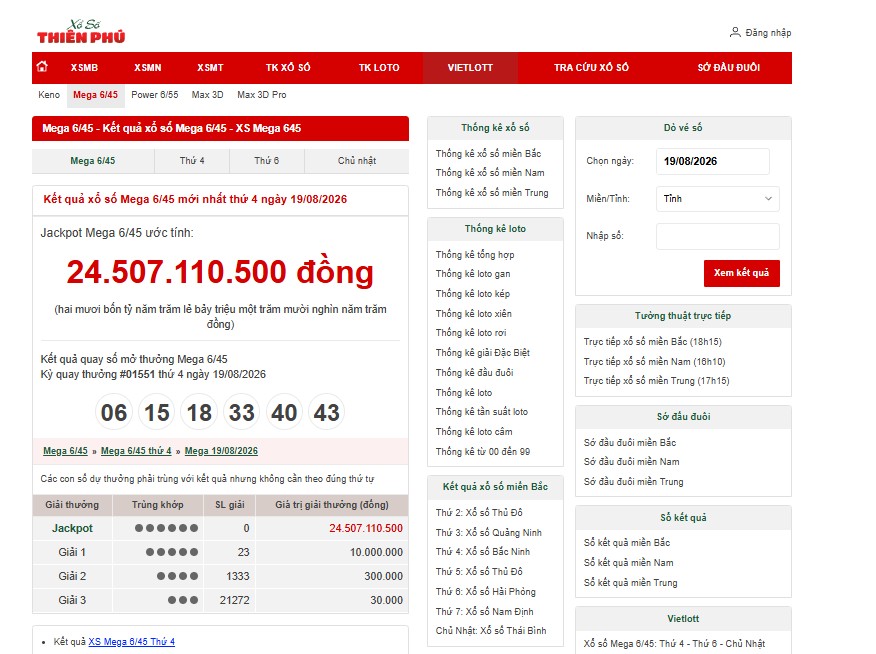
Task: Open Thống kê xổ số miền Trung
Action: [492, 193]
